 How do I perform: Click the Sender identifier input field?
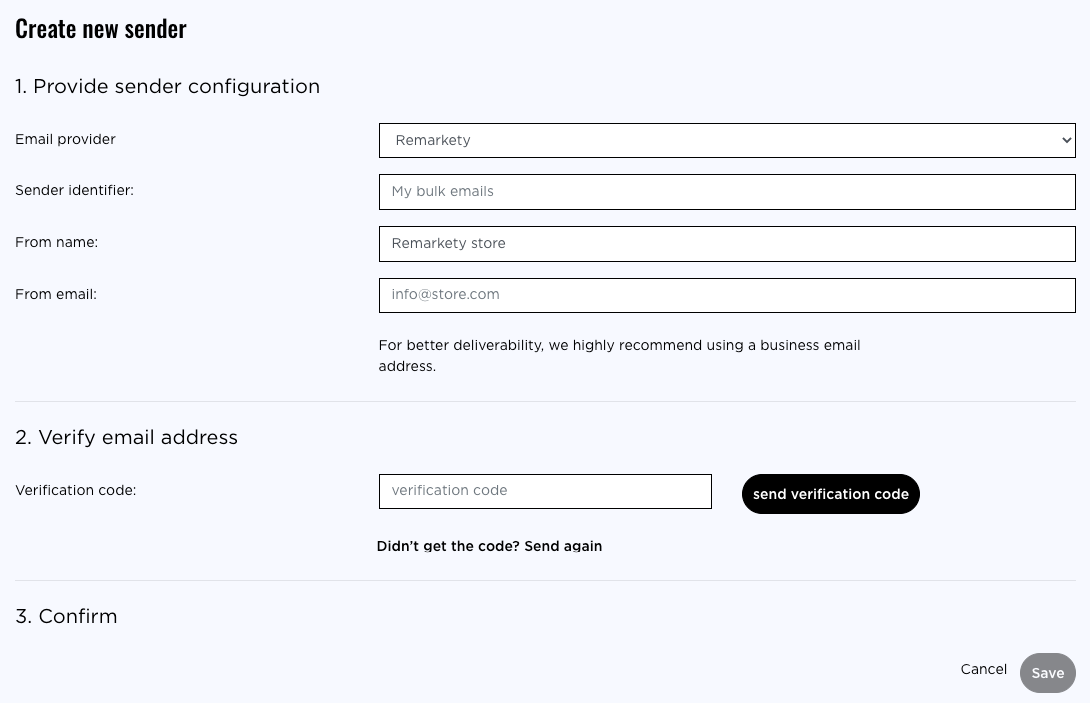(727, 192)
